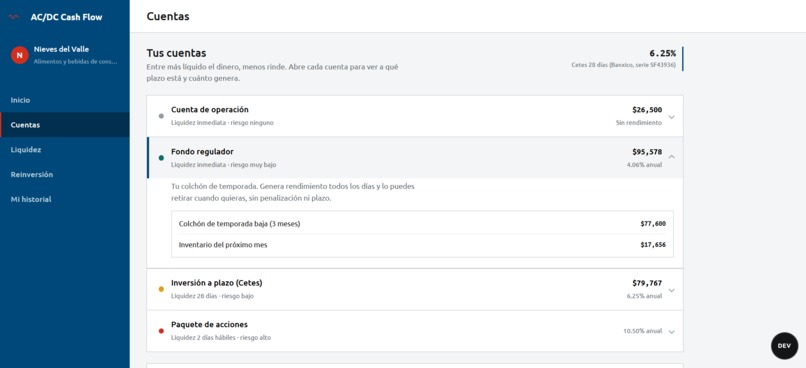Click the 6.25% anual yield
The width and height of the screenshot is (806, 368).
point(645,296)
